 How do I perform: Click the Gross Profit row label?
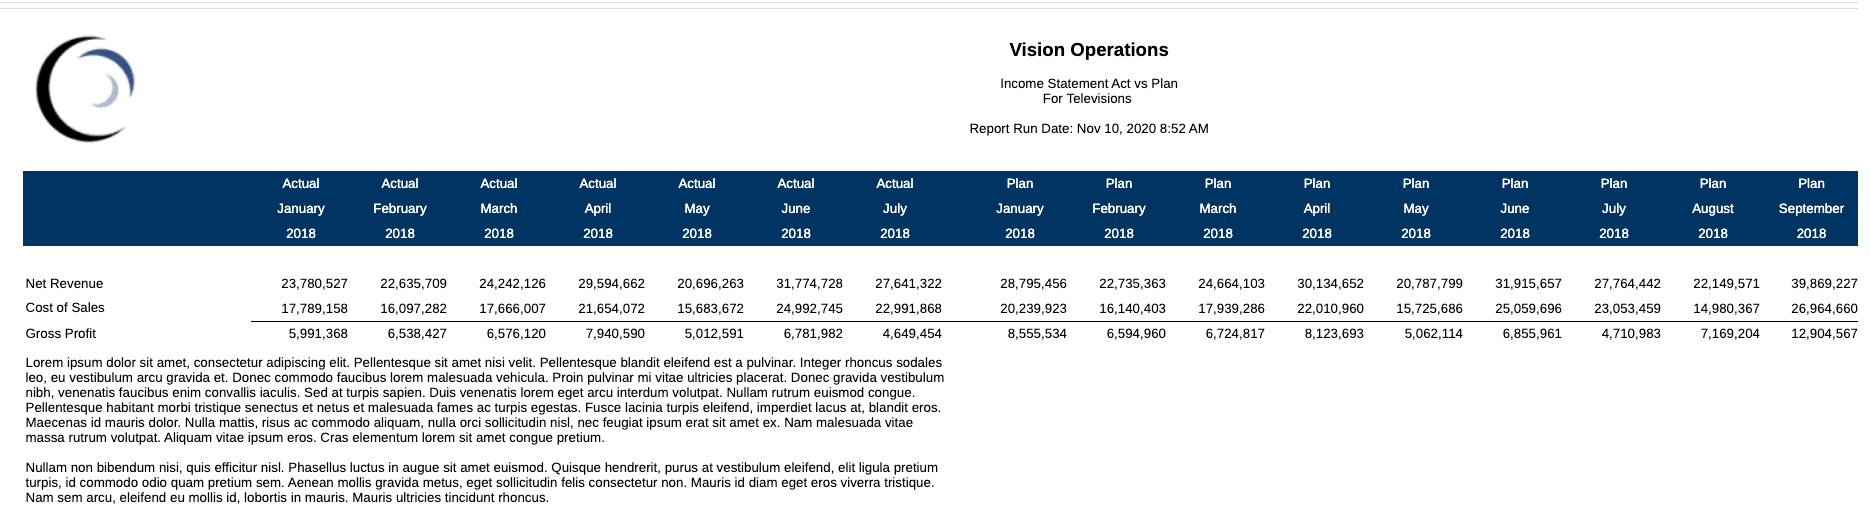click(x=61, y=334)
